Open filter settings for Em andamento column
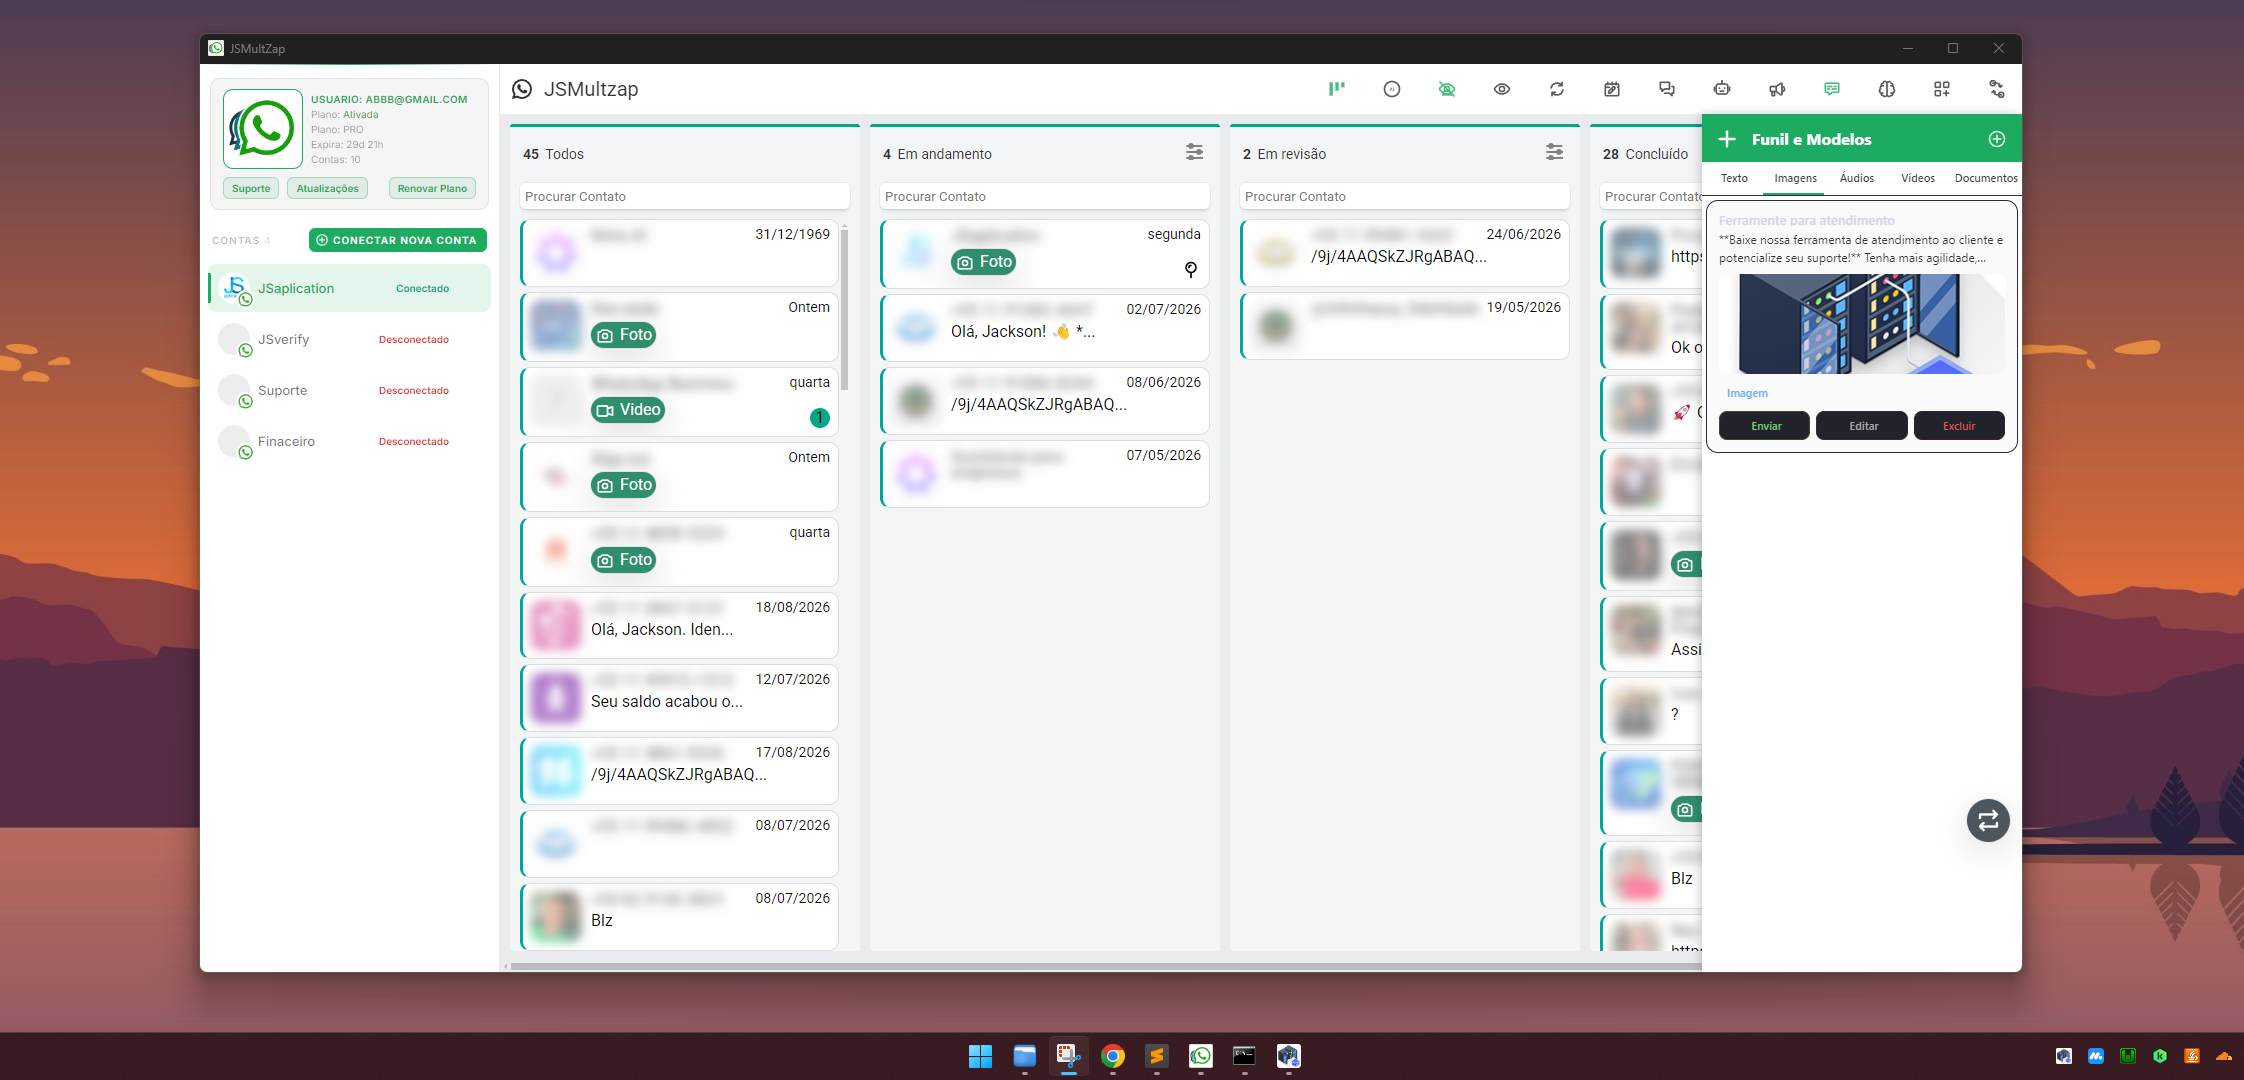2244x1080 pixels. click(x=1194, y=152)
